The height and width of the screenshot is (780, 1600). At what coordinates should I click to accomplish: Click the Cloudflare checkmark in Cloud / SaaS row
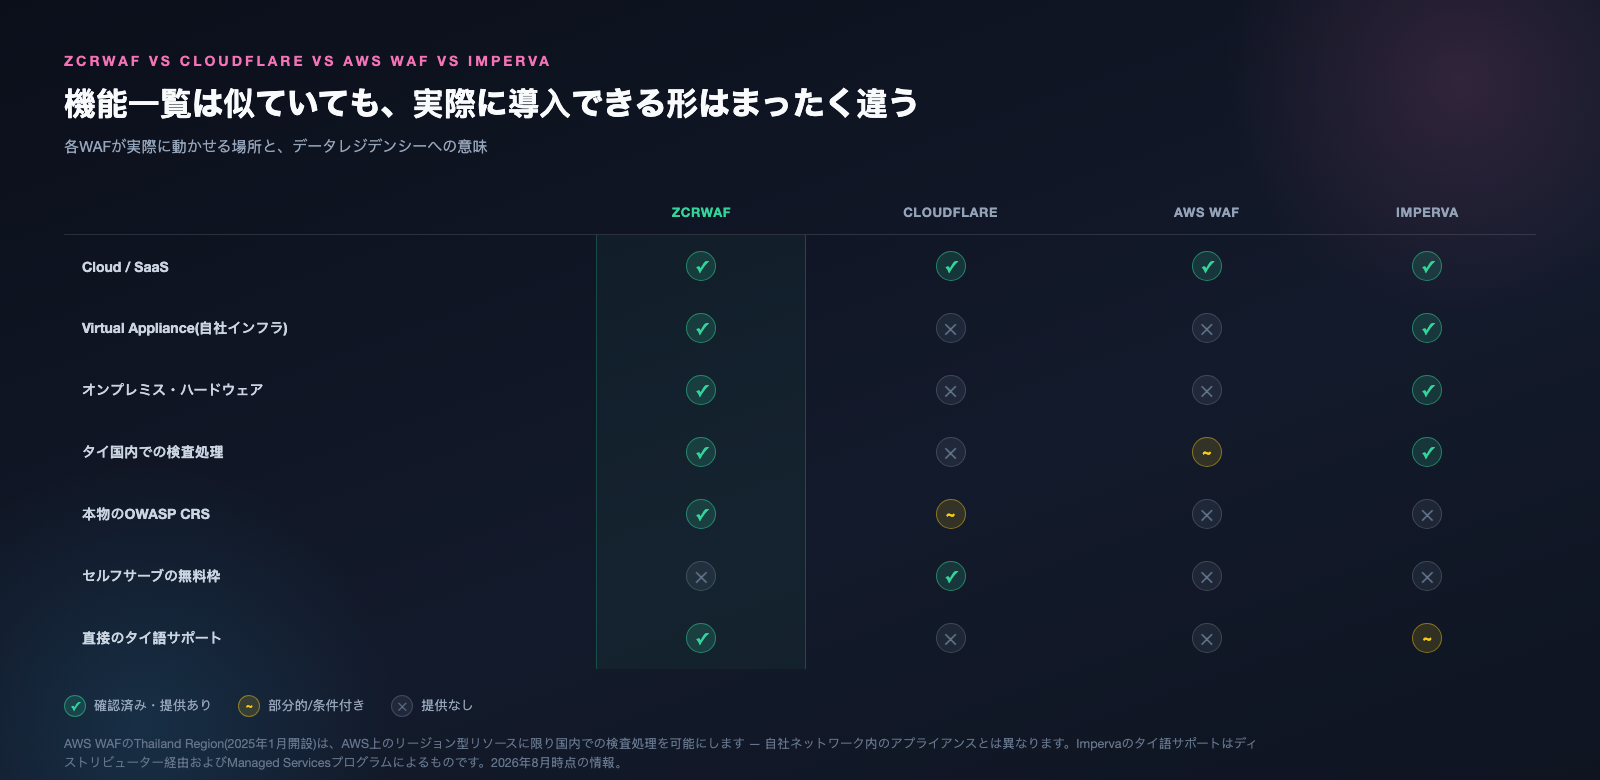(951, 267)
